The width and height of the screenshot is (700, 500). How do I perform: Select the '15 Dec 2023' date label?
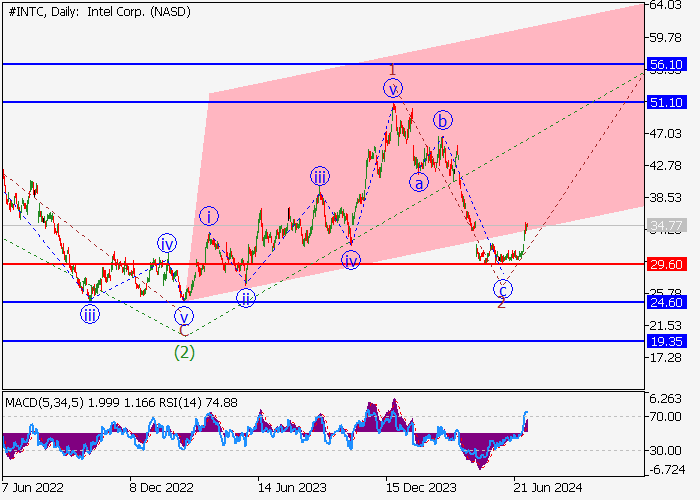(421, 487)
